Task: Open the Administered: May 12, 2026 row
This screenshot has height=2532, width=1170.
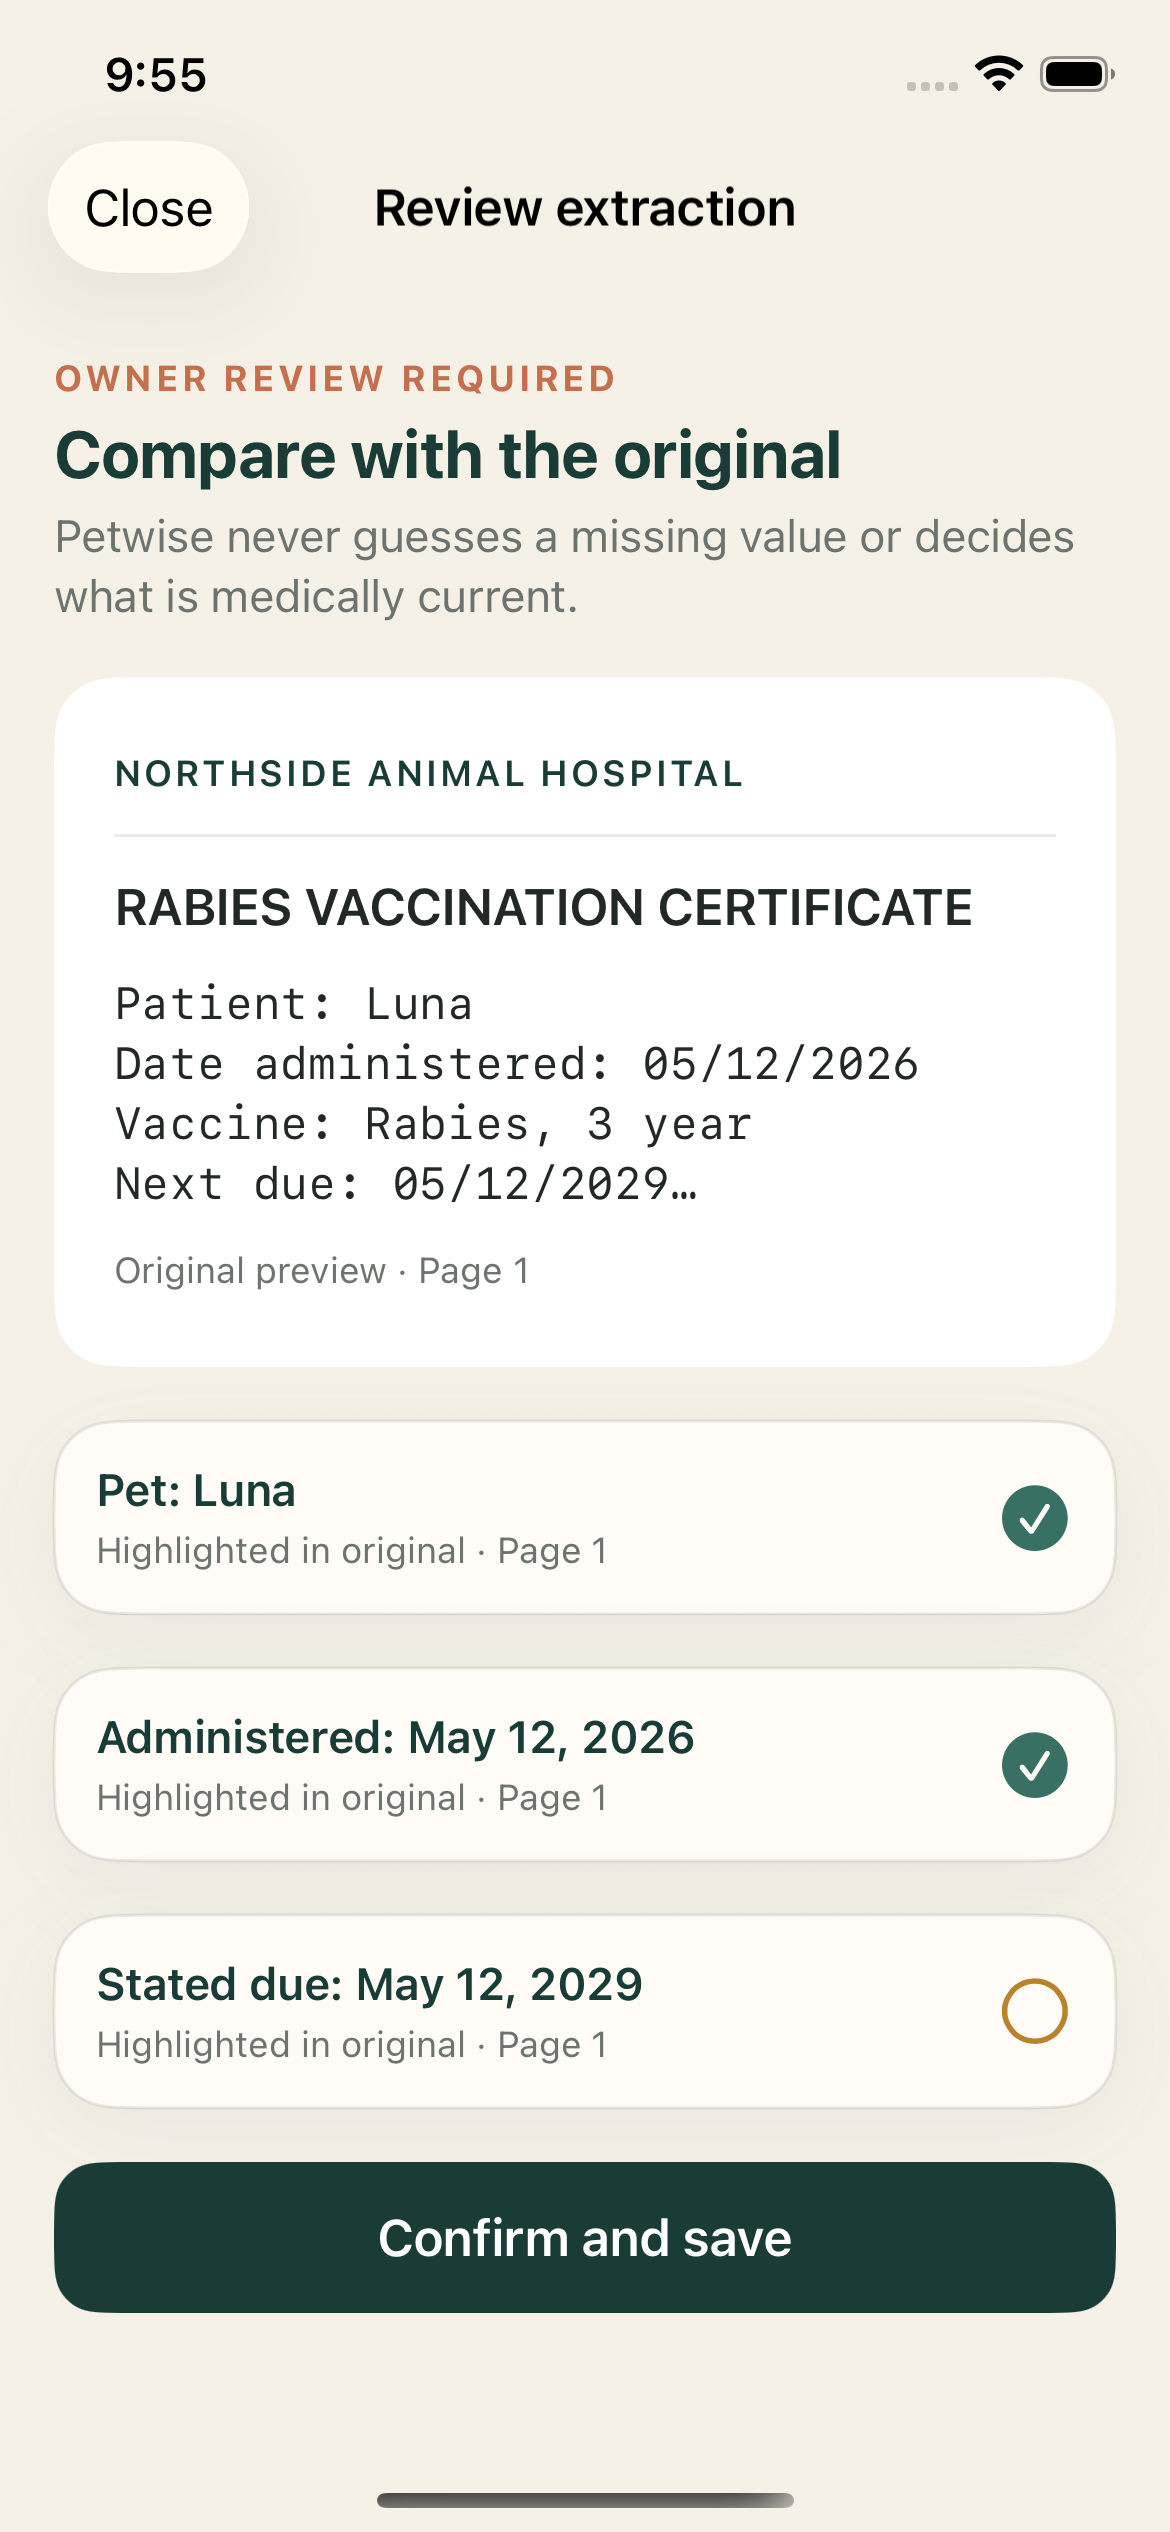Action: click(x=585, y=1765)
